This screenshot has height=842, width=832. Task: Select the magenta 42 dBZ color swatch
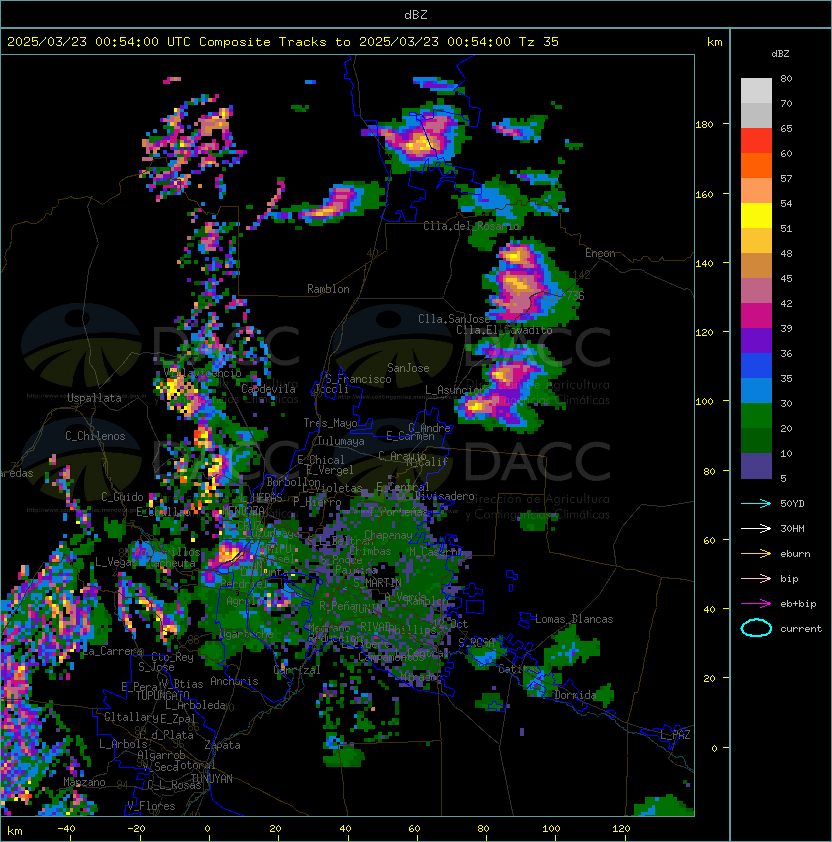pos(756,316)
